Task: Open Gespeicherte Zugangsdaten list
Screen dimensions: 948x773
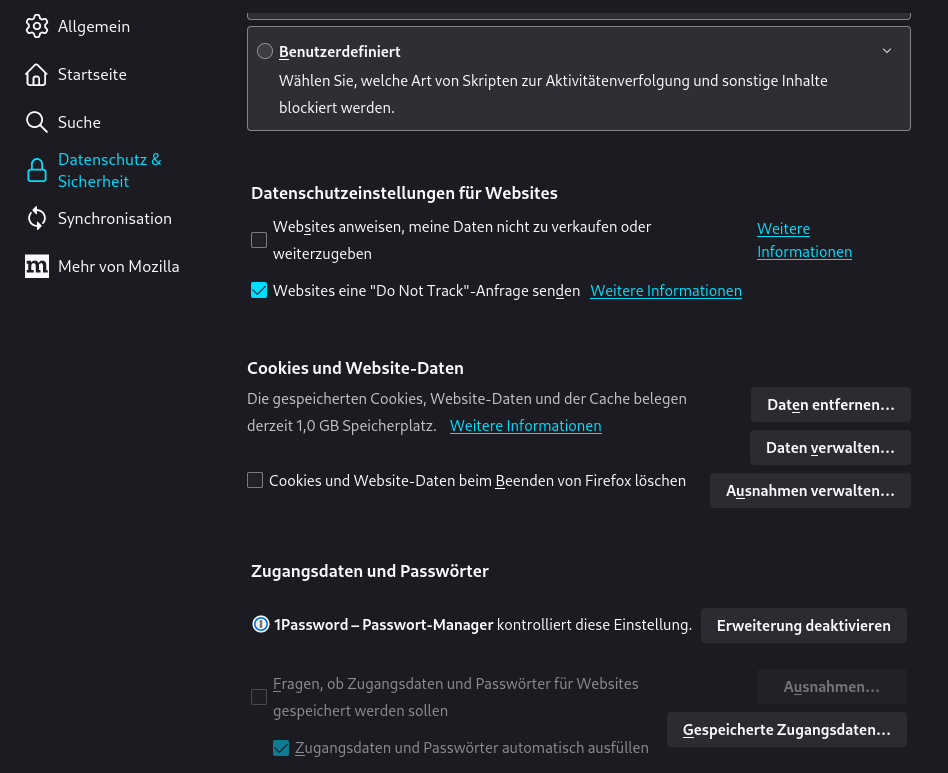Action: tap(786, 730)
